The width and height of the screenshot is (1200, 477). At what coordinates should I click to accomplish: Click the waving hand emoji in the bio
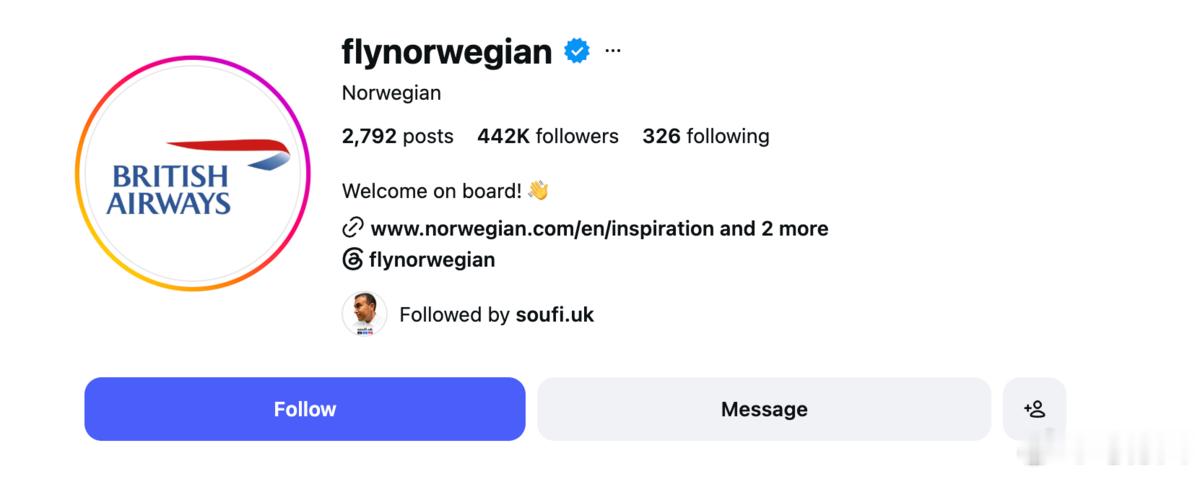coord(539,190)
